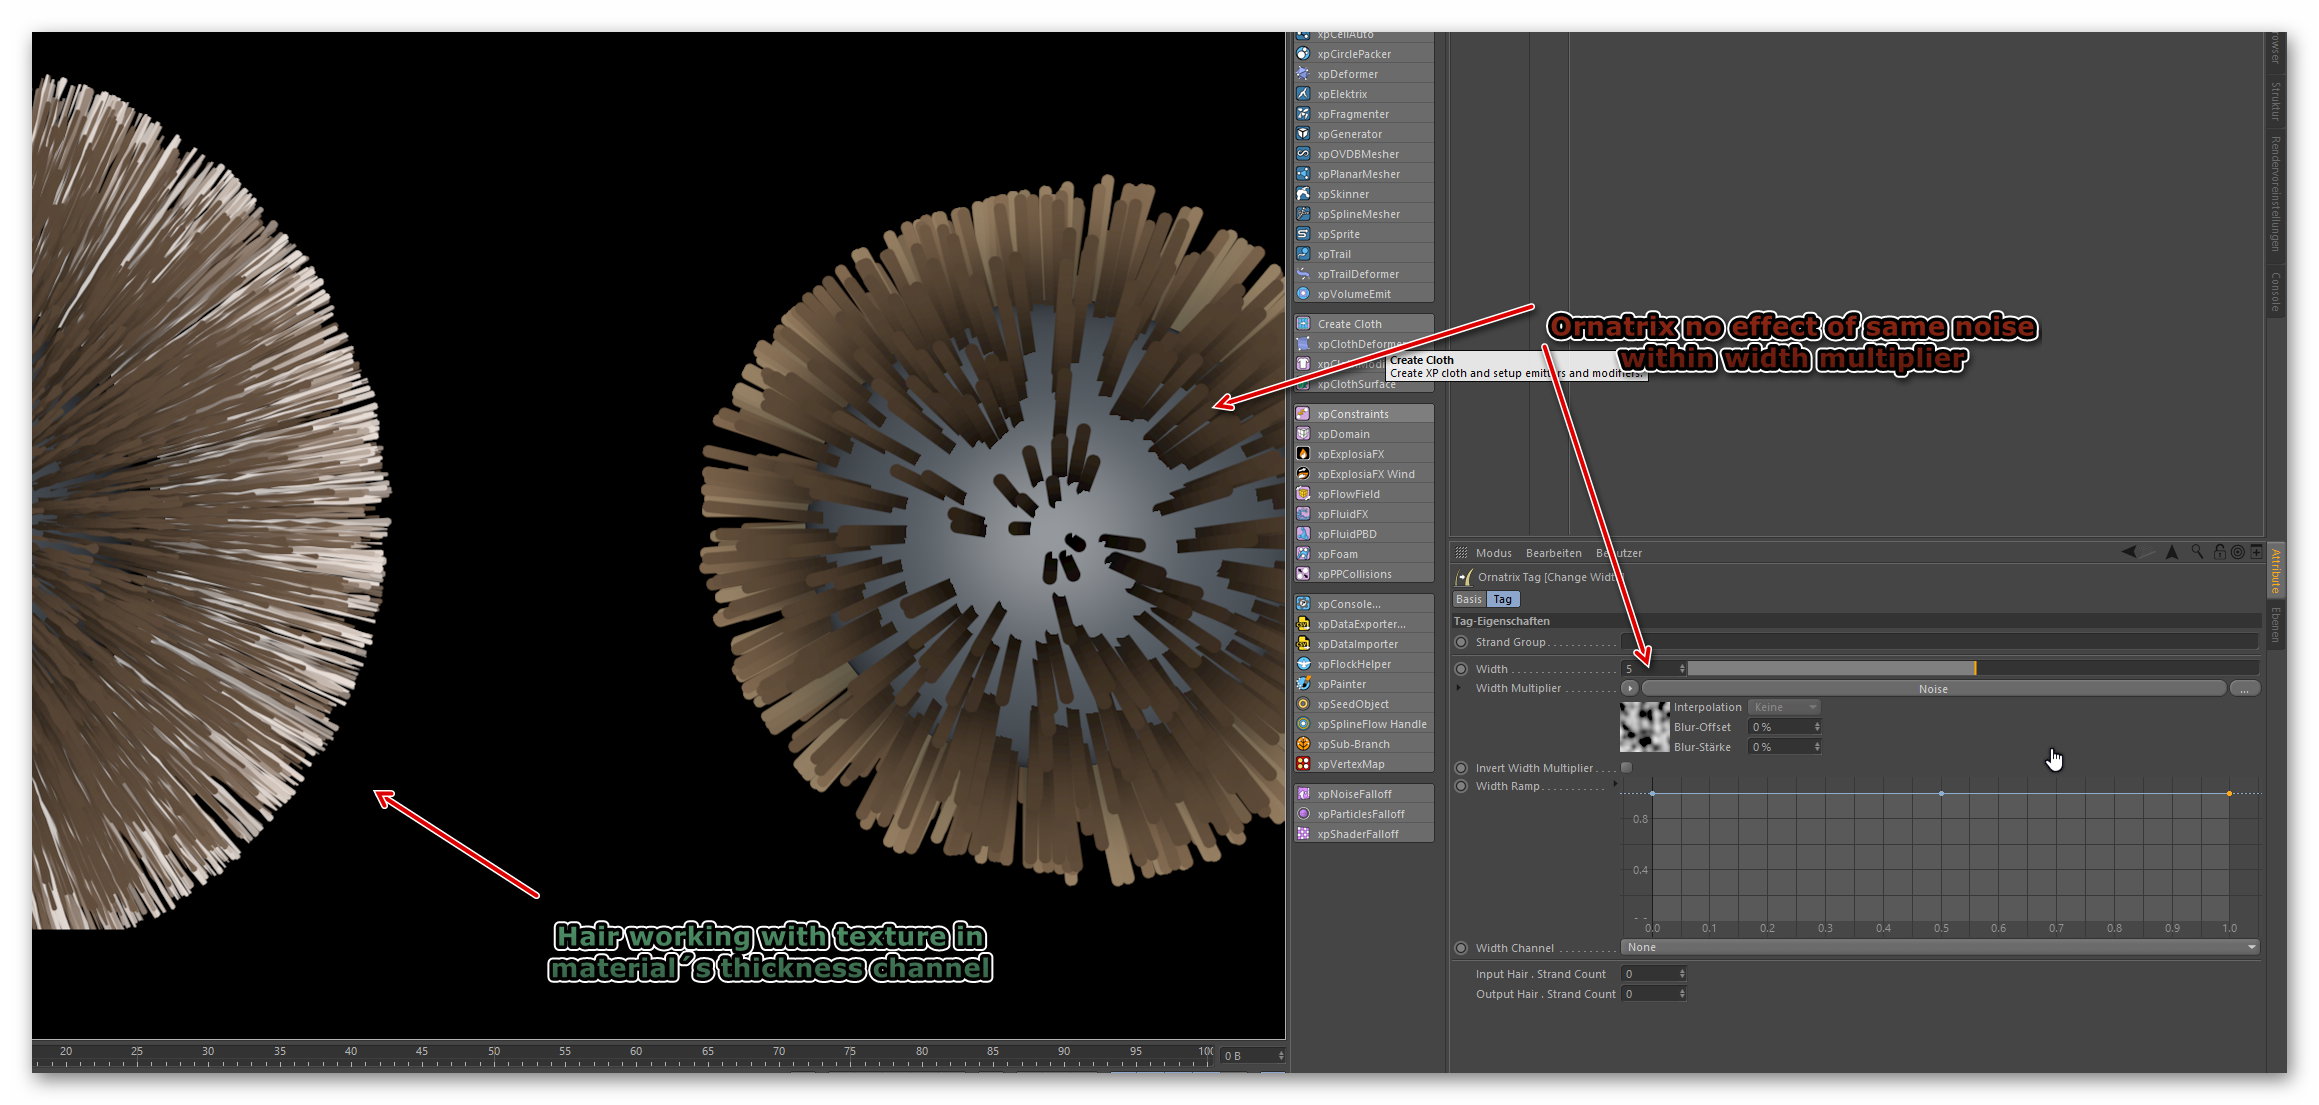Click the ellipsis button beside Noise
2319x1105 pixels.
pos(2244,689)
